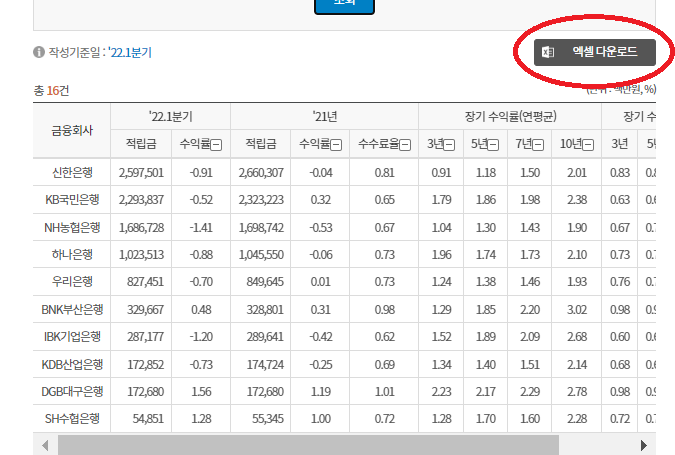
Task: Select the BNK부산은행 row name
Action: (72, 310)
